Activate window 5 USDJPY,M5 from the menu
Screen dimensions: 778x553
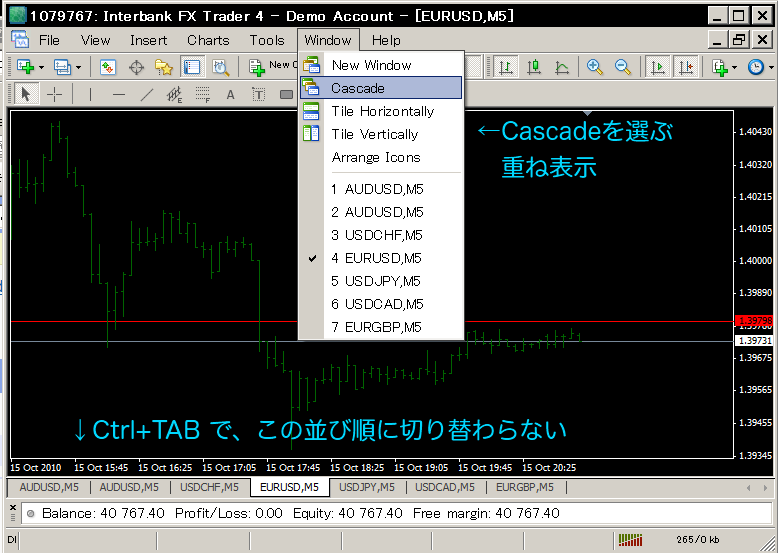[381, 281]
